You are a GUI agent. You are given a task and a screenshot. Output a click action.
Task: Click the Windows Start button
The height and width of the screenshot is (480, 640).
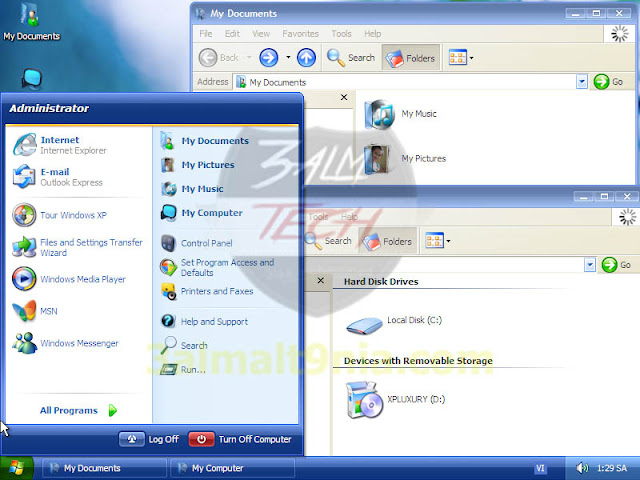[x=17, y=468]
